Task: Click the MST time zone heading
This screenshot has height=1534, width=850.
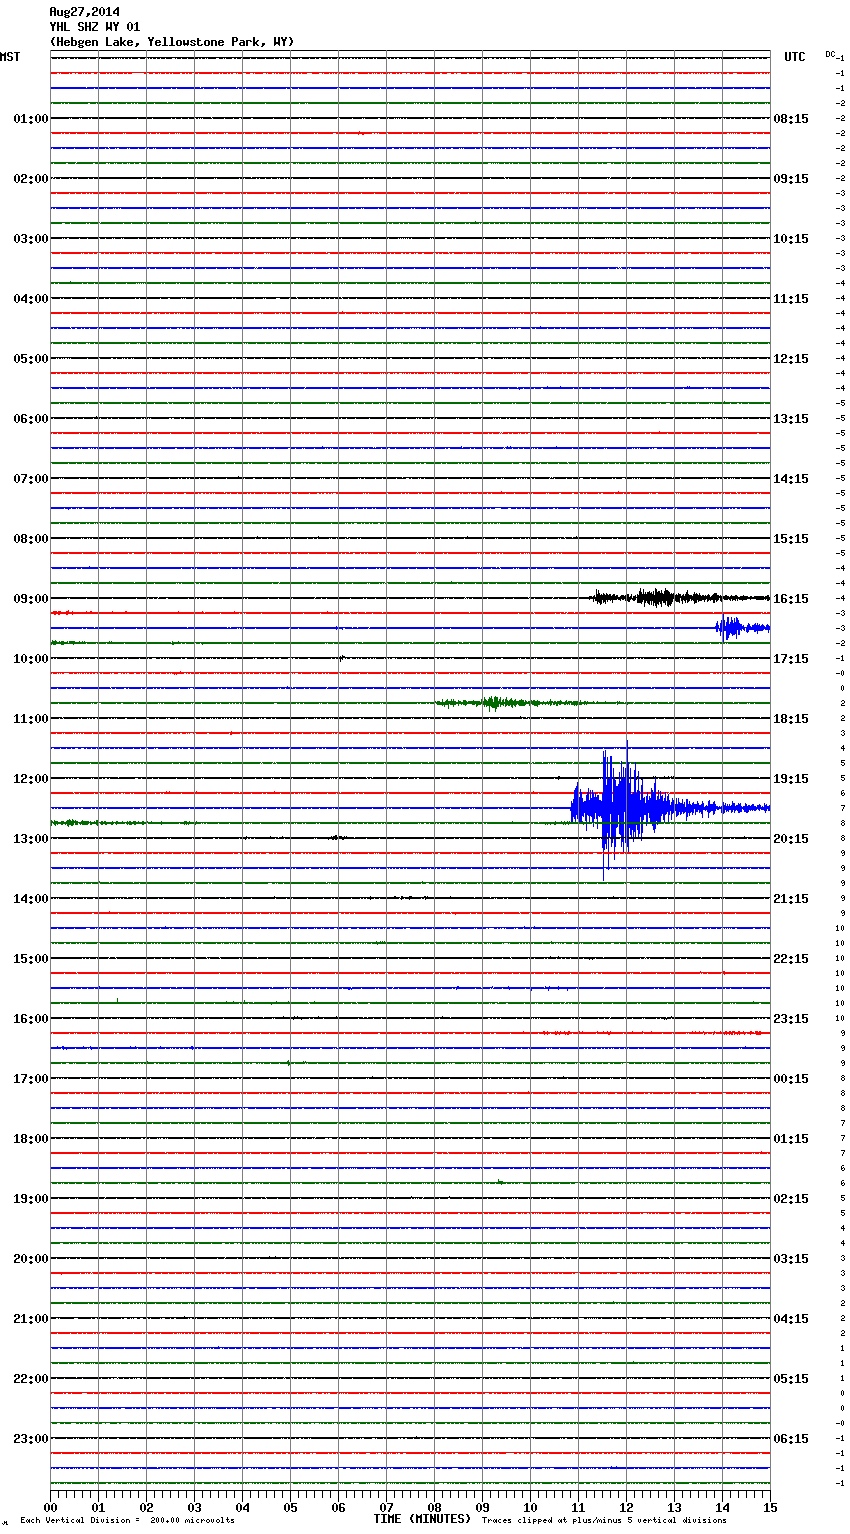Action: coord(10,57)
